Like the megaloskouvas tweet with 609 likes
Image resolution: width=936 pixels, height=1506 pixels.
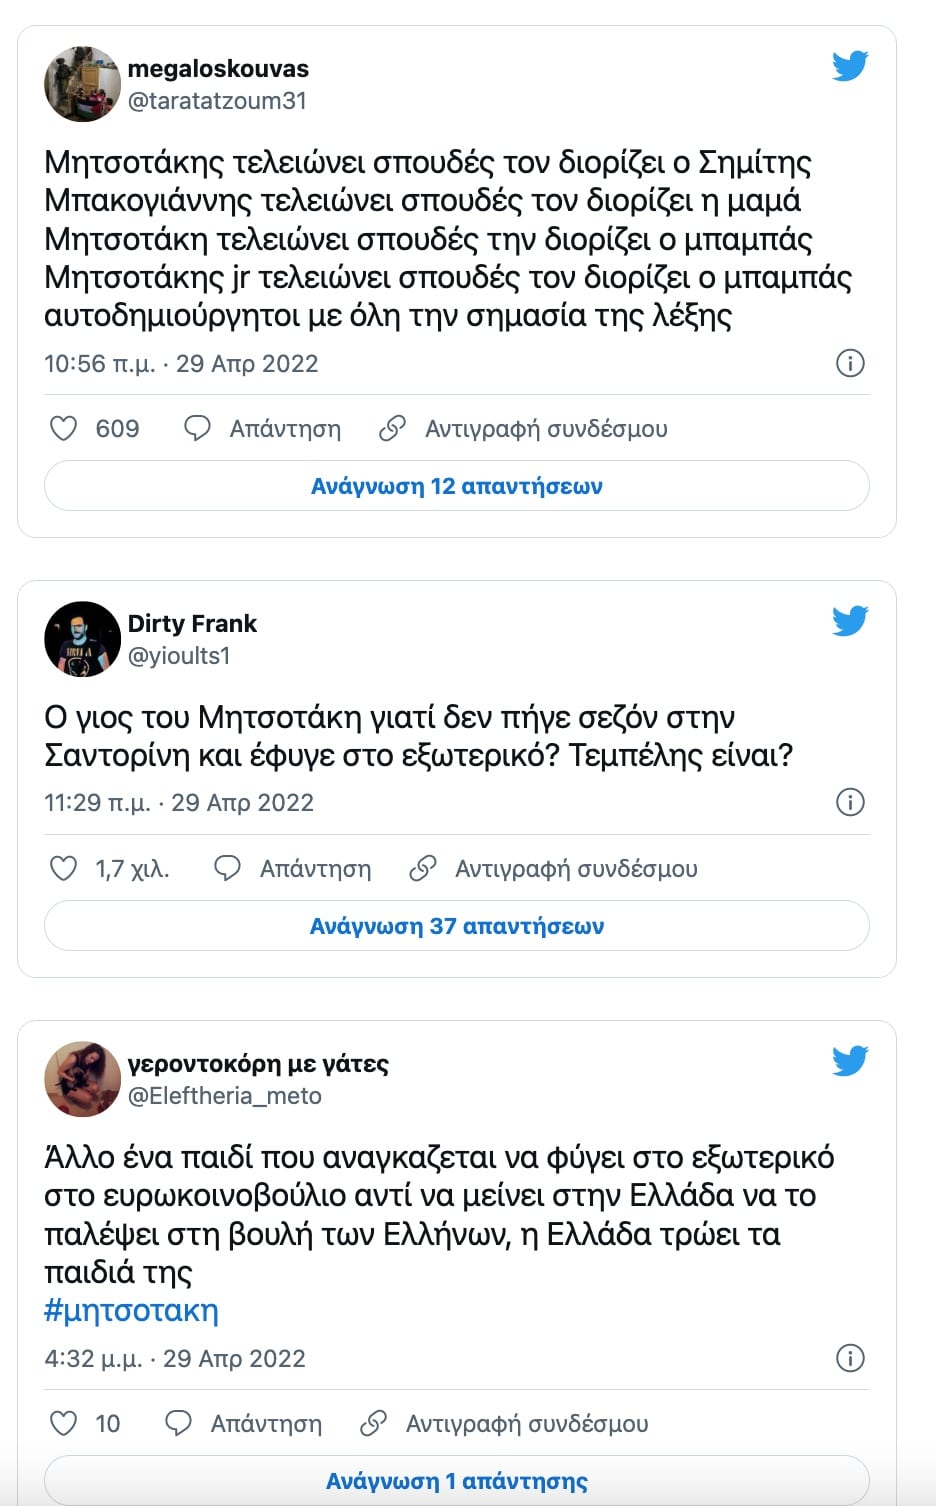pos(64,429)
